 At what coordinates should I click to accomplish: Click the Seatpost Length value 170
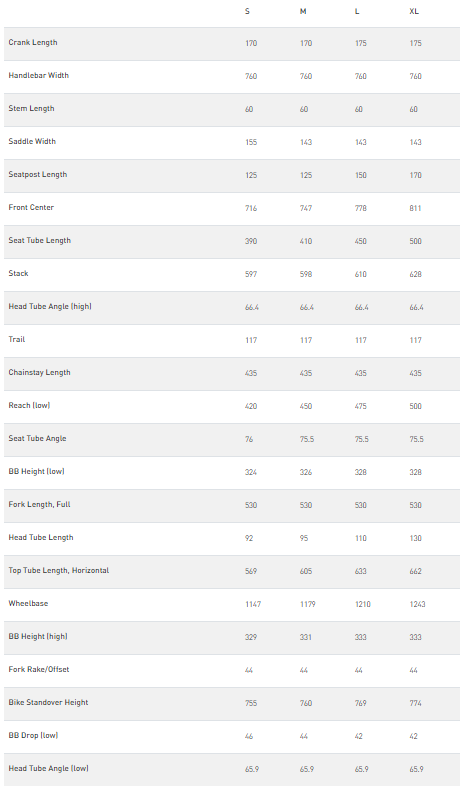click(415, 175)
